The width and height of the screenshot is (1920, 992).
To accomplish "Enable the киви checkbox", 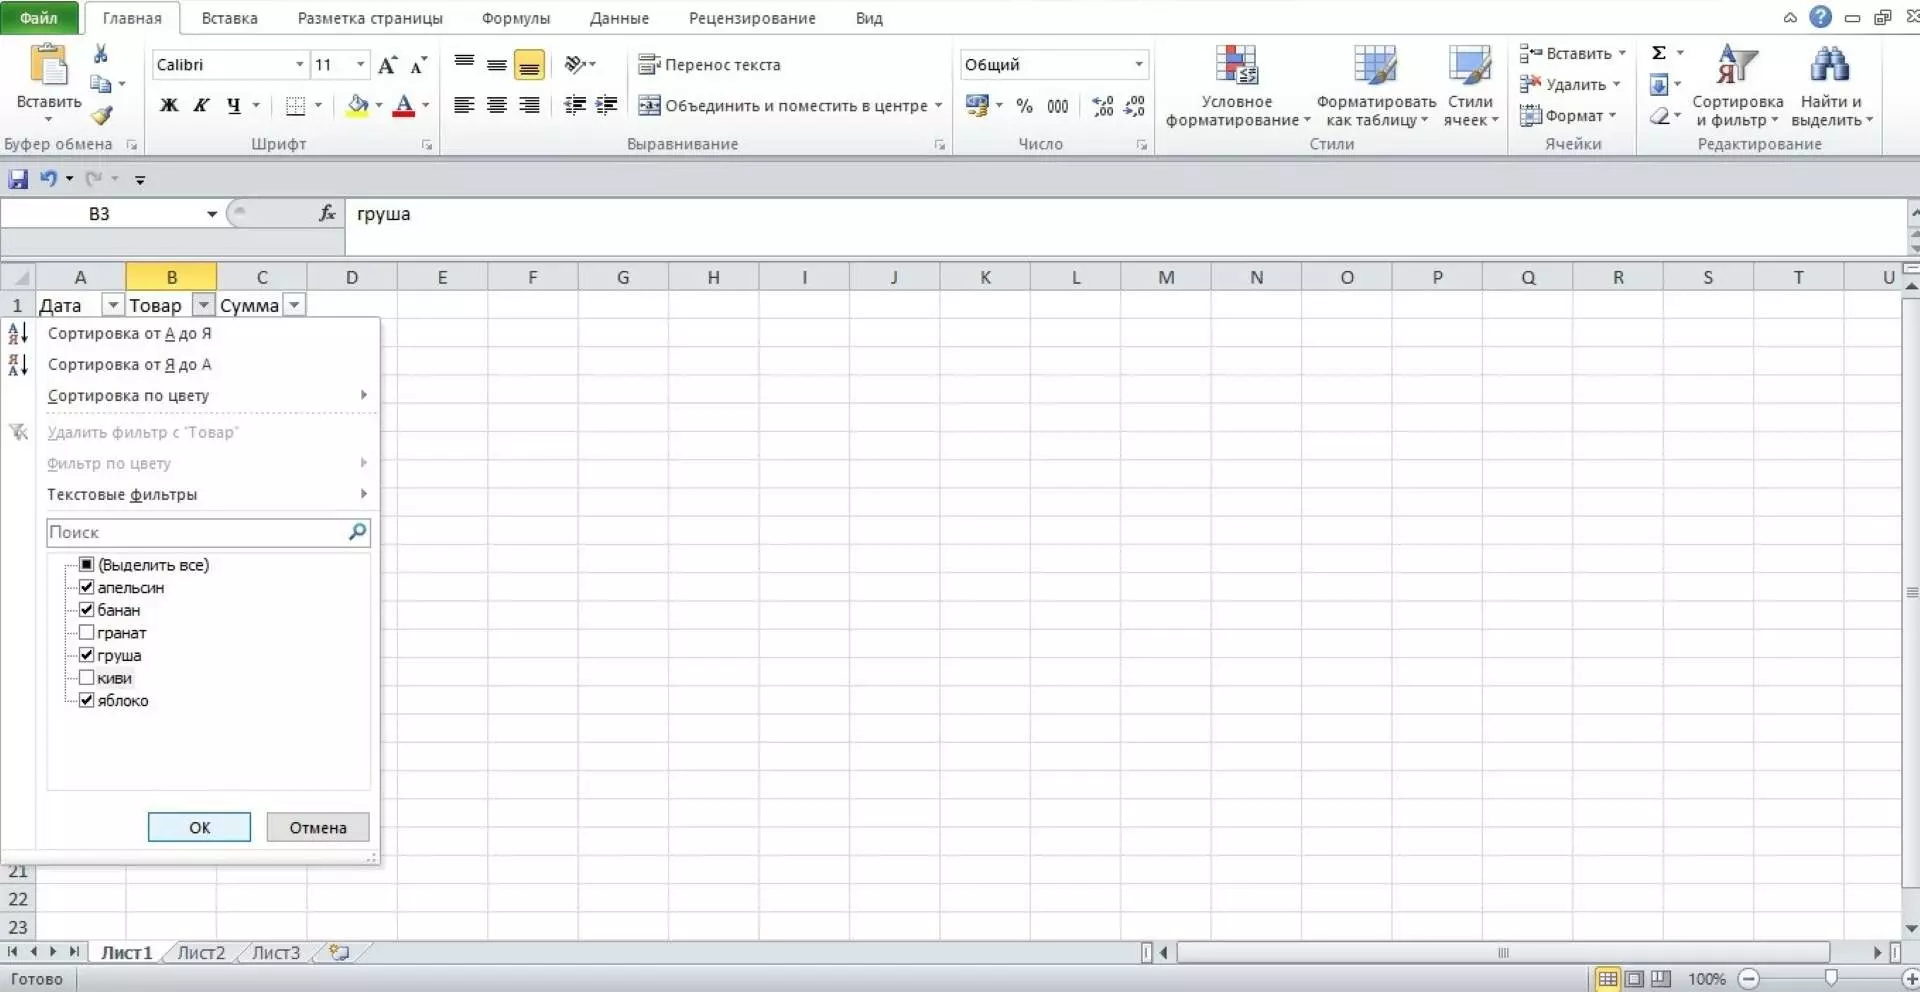I will pos(87,678).
